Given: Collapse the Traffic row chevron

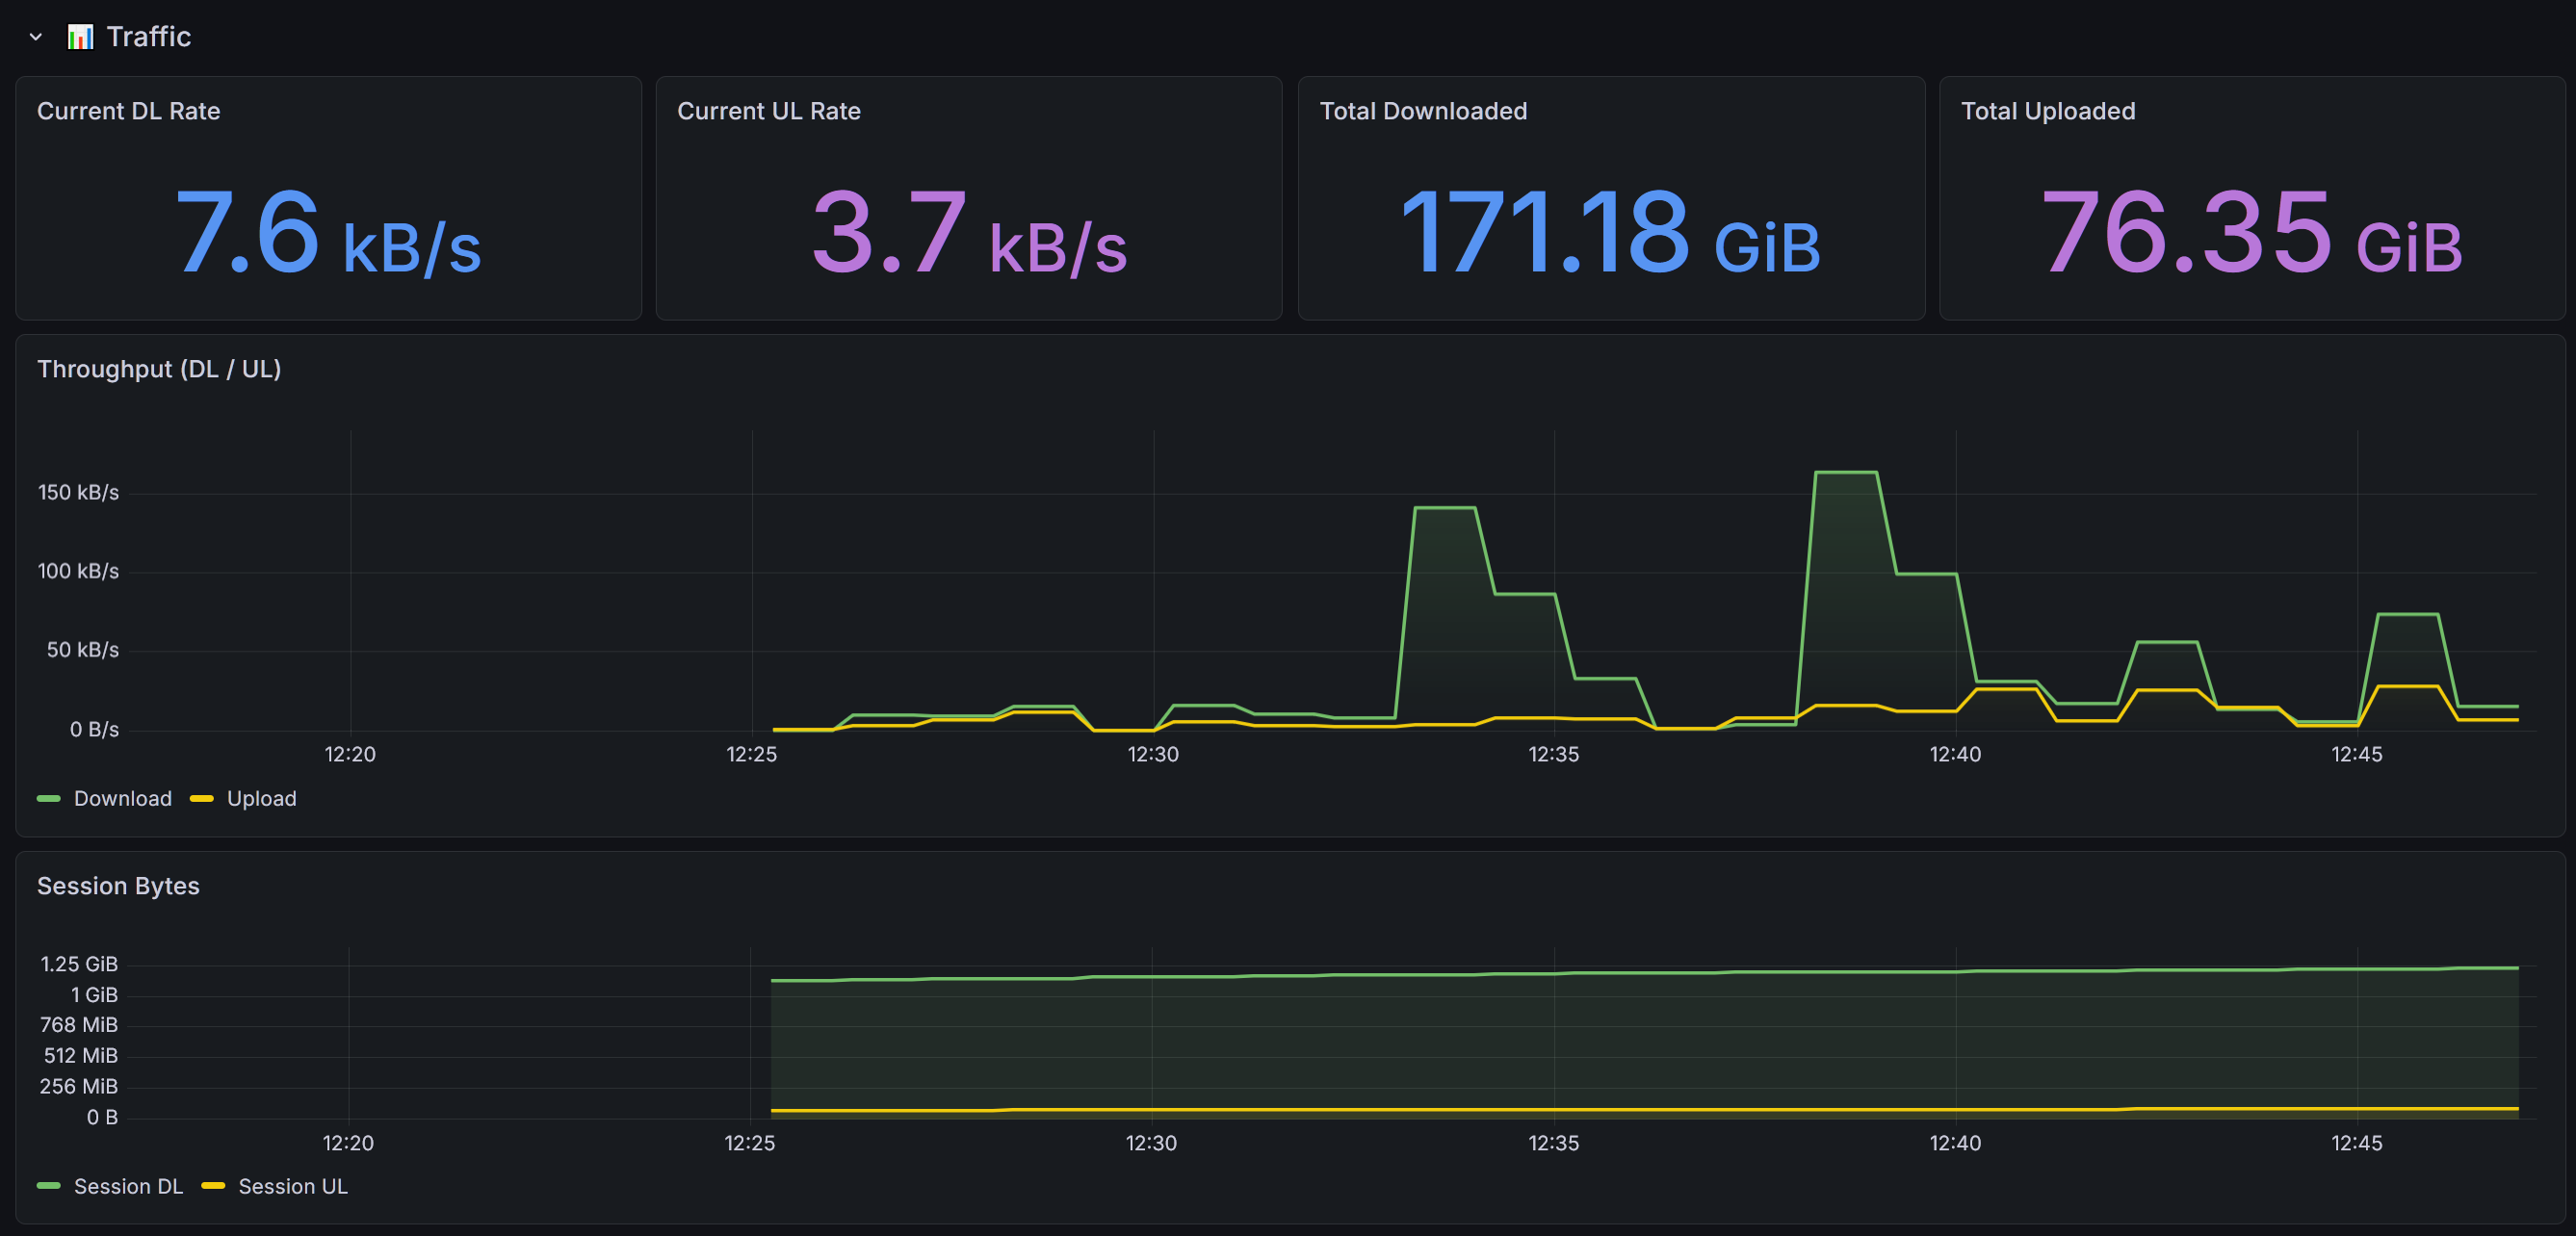Looking at the screenshot, I should point(36,37).
